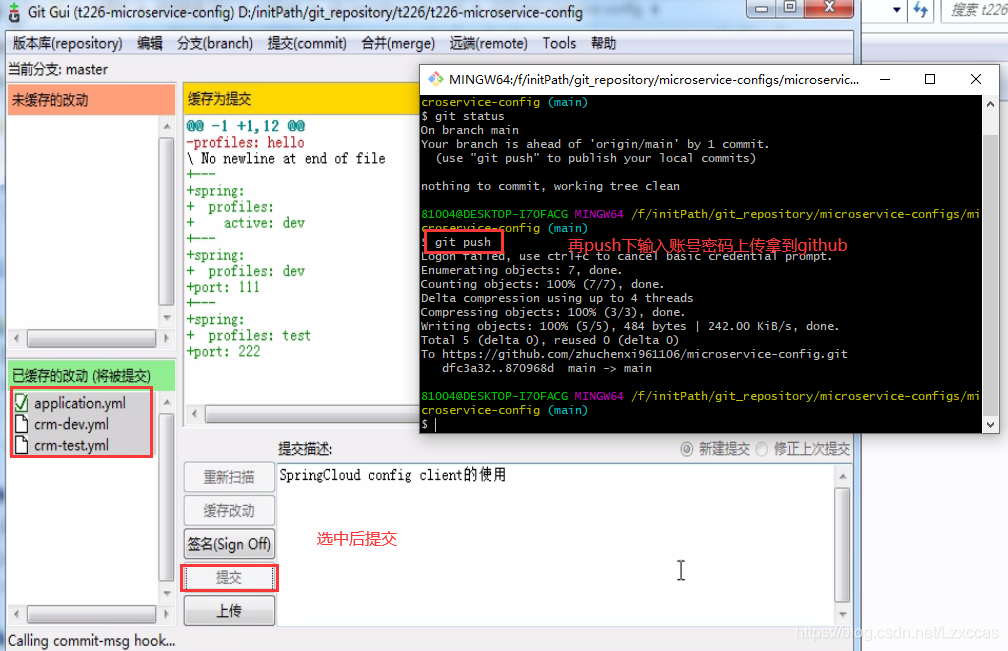1008x651 pixels.
Task: Click the 签名(Sign Off) button
Action: click(x=229, y=544)
